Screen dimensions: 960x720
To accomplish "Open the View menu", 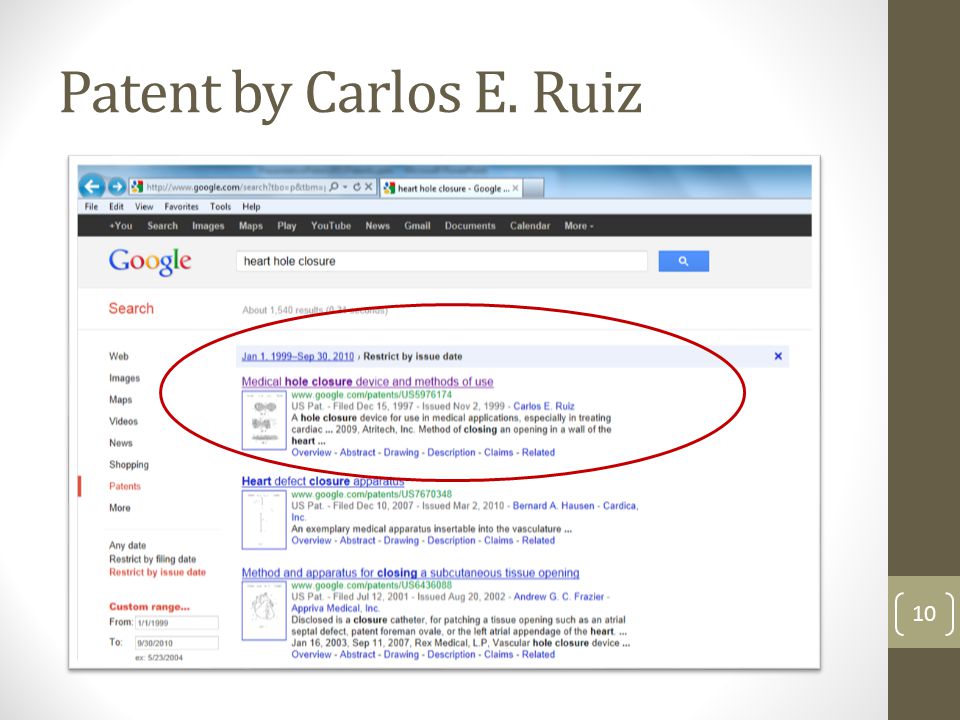I will coord(144,206).
